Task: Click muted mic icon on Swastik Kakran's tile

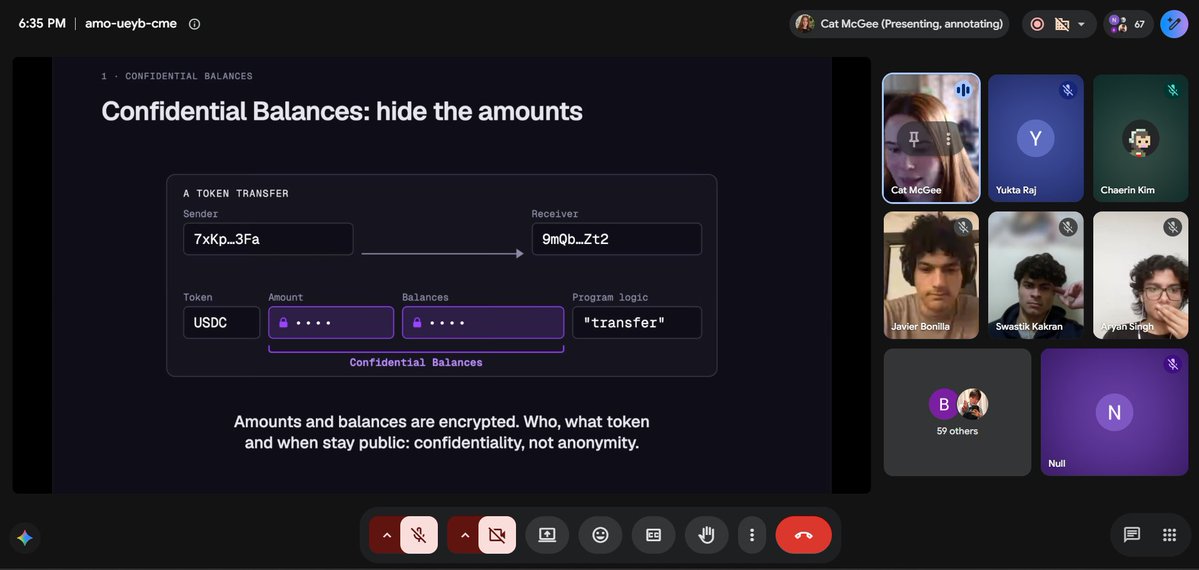Action: [x=1067, y=226]
